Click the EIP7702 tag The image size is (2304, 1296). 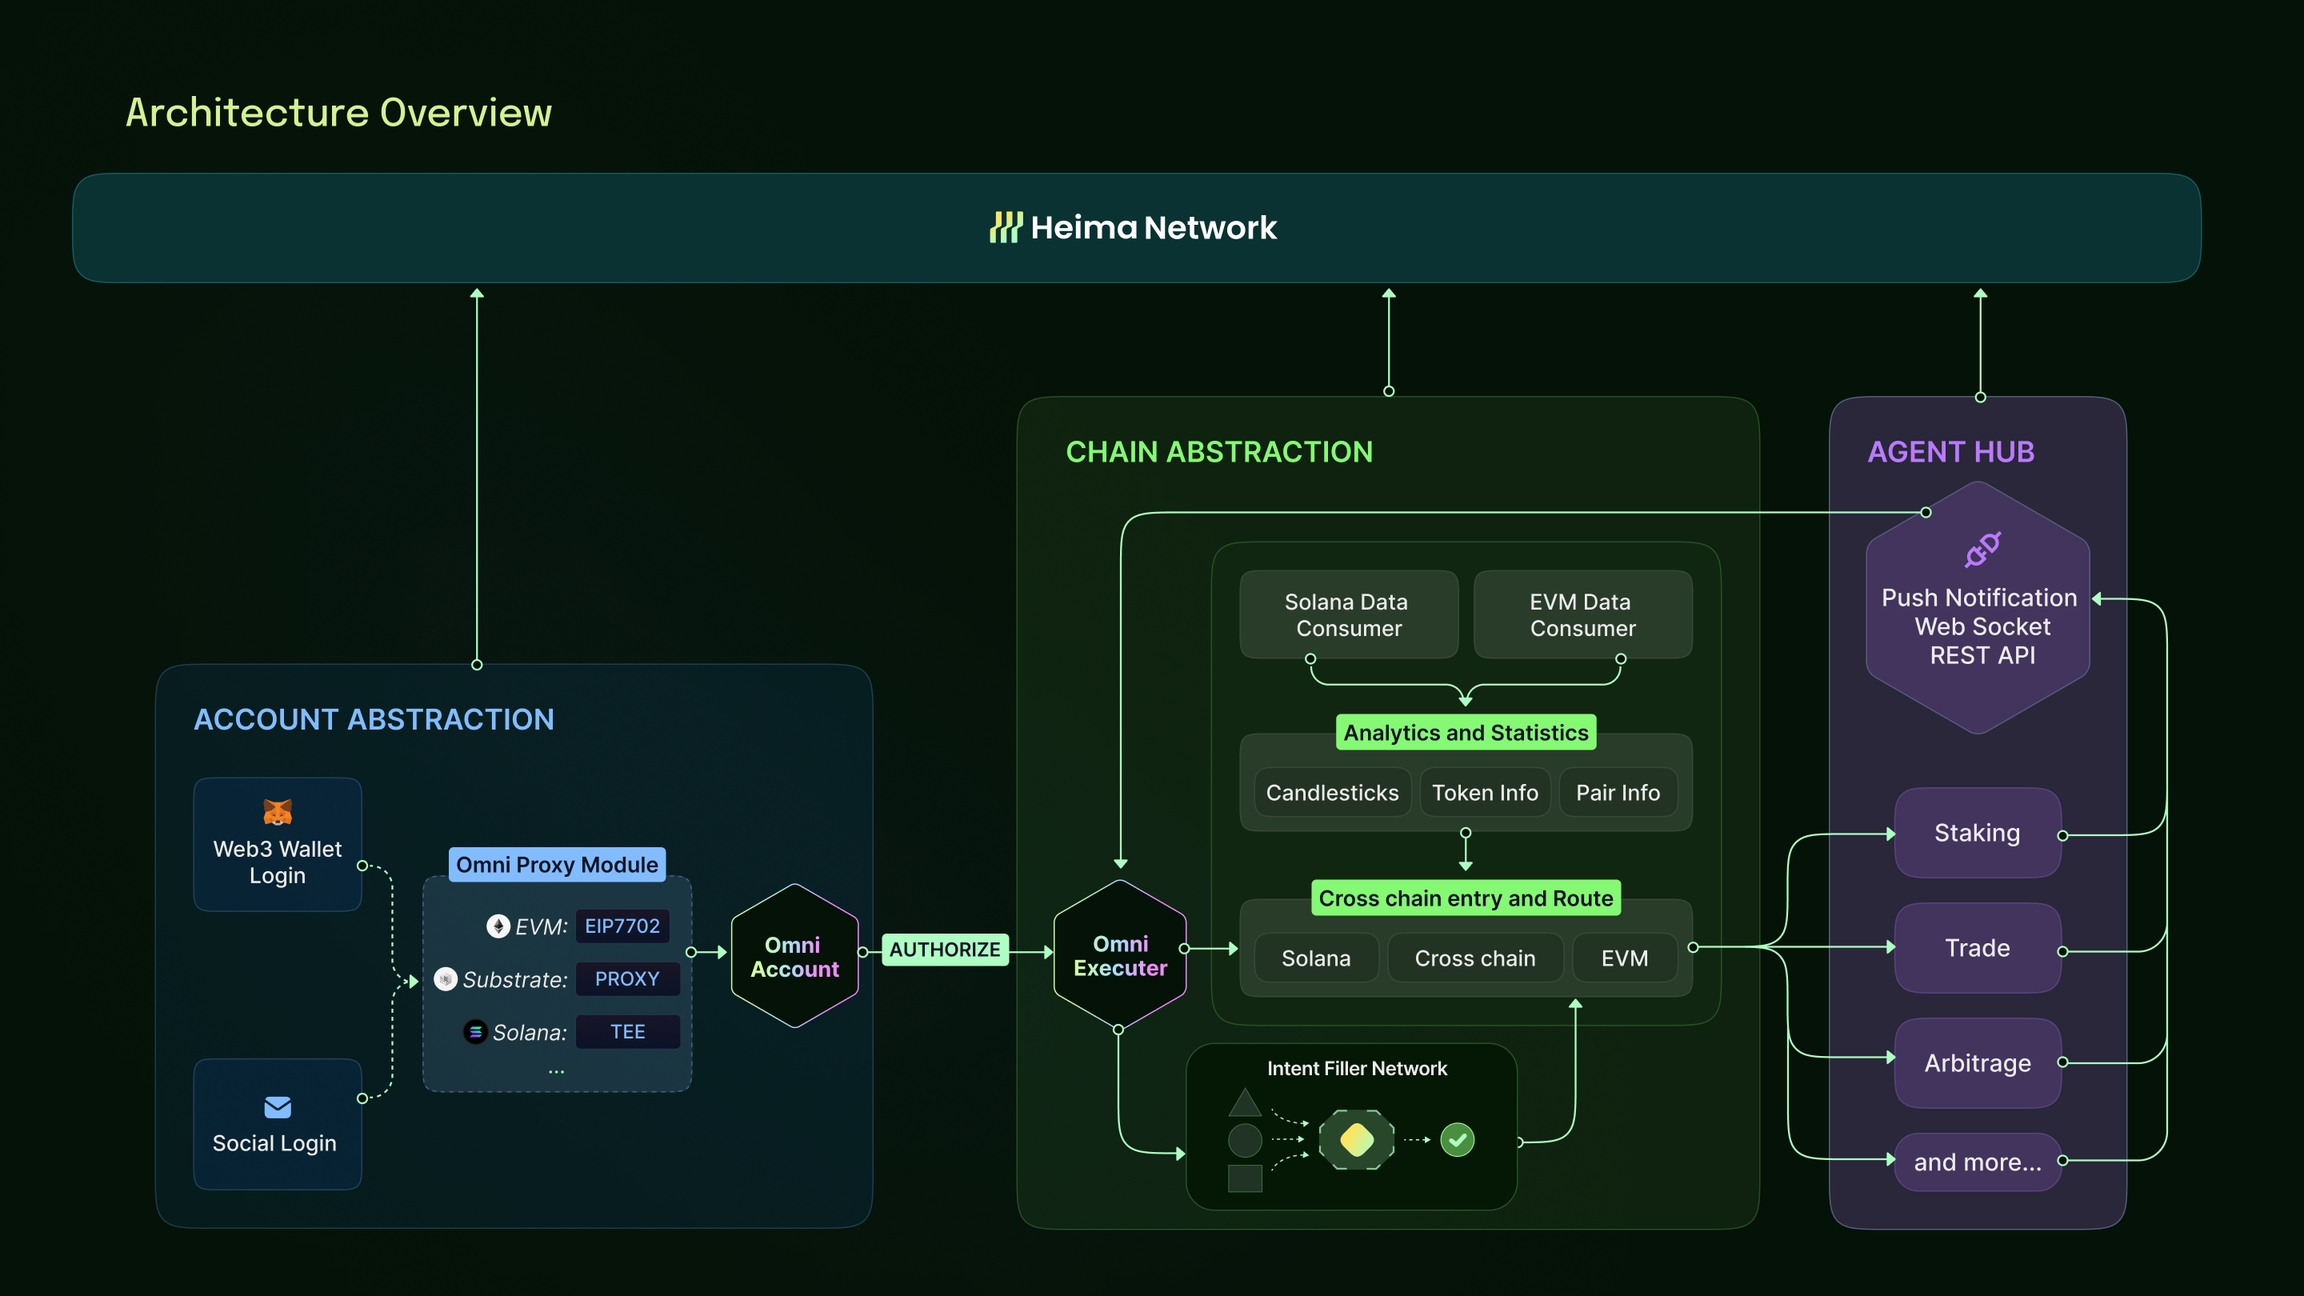(x=622, y=926)
